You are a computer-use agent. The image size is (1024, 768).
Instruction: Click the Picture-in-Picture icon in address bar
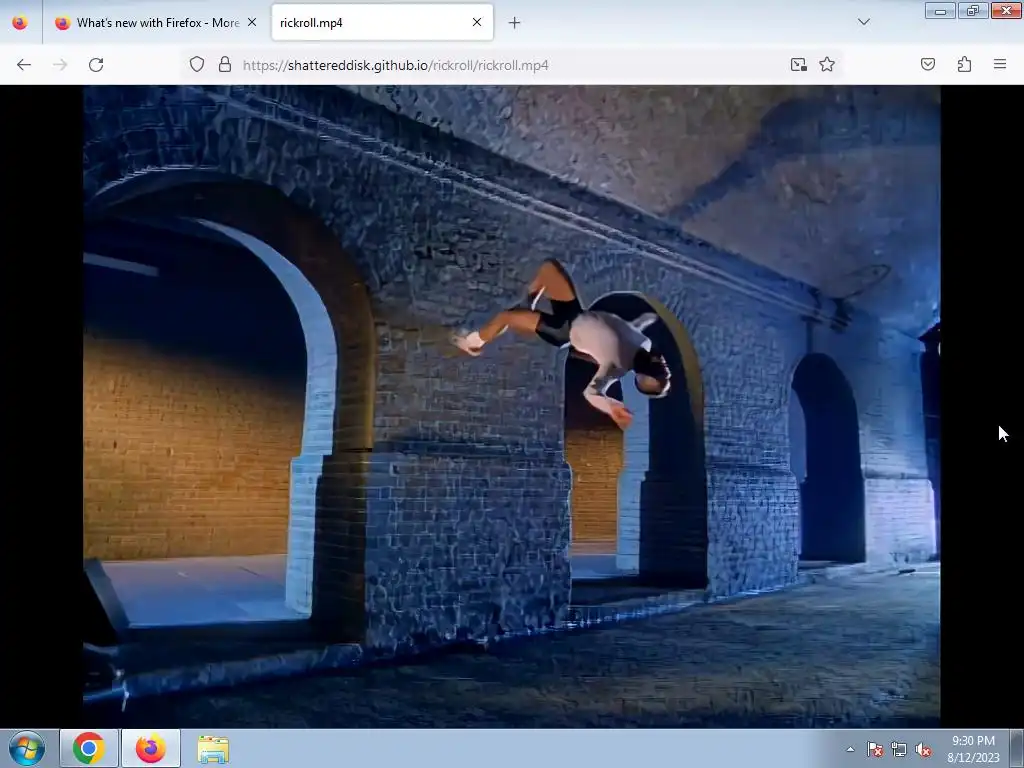pyautogui.click(x=798, y=64)
